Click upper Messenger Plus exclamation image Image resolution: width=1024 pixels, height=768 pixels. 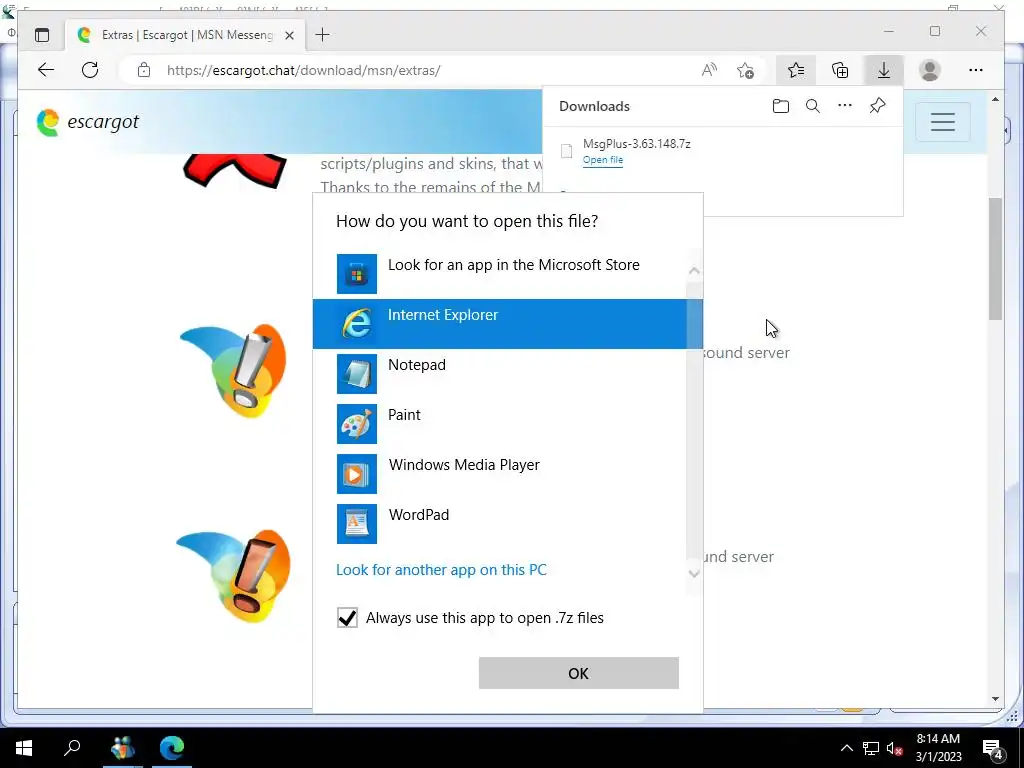pos(233,370)
